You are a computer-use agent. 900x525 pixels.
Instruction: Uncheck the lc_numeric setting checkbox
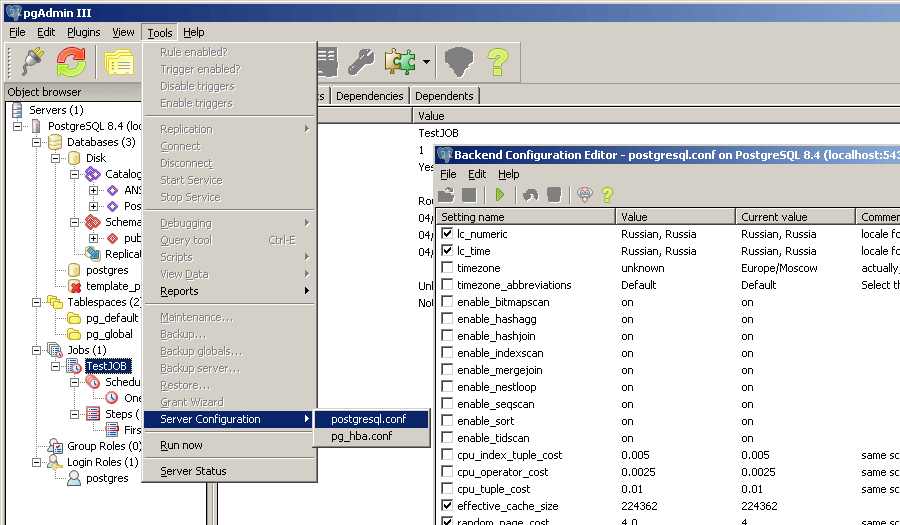pyautogui.click(x=447, y=234)
